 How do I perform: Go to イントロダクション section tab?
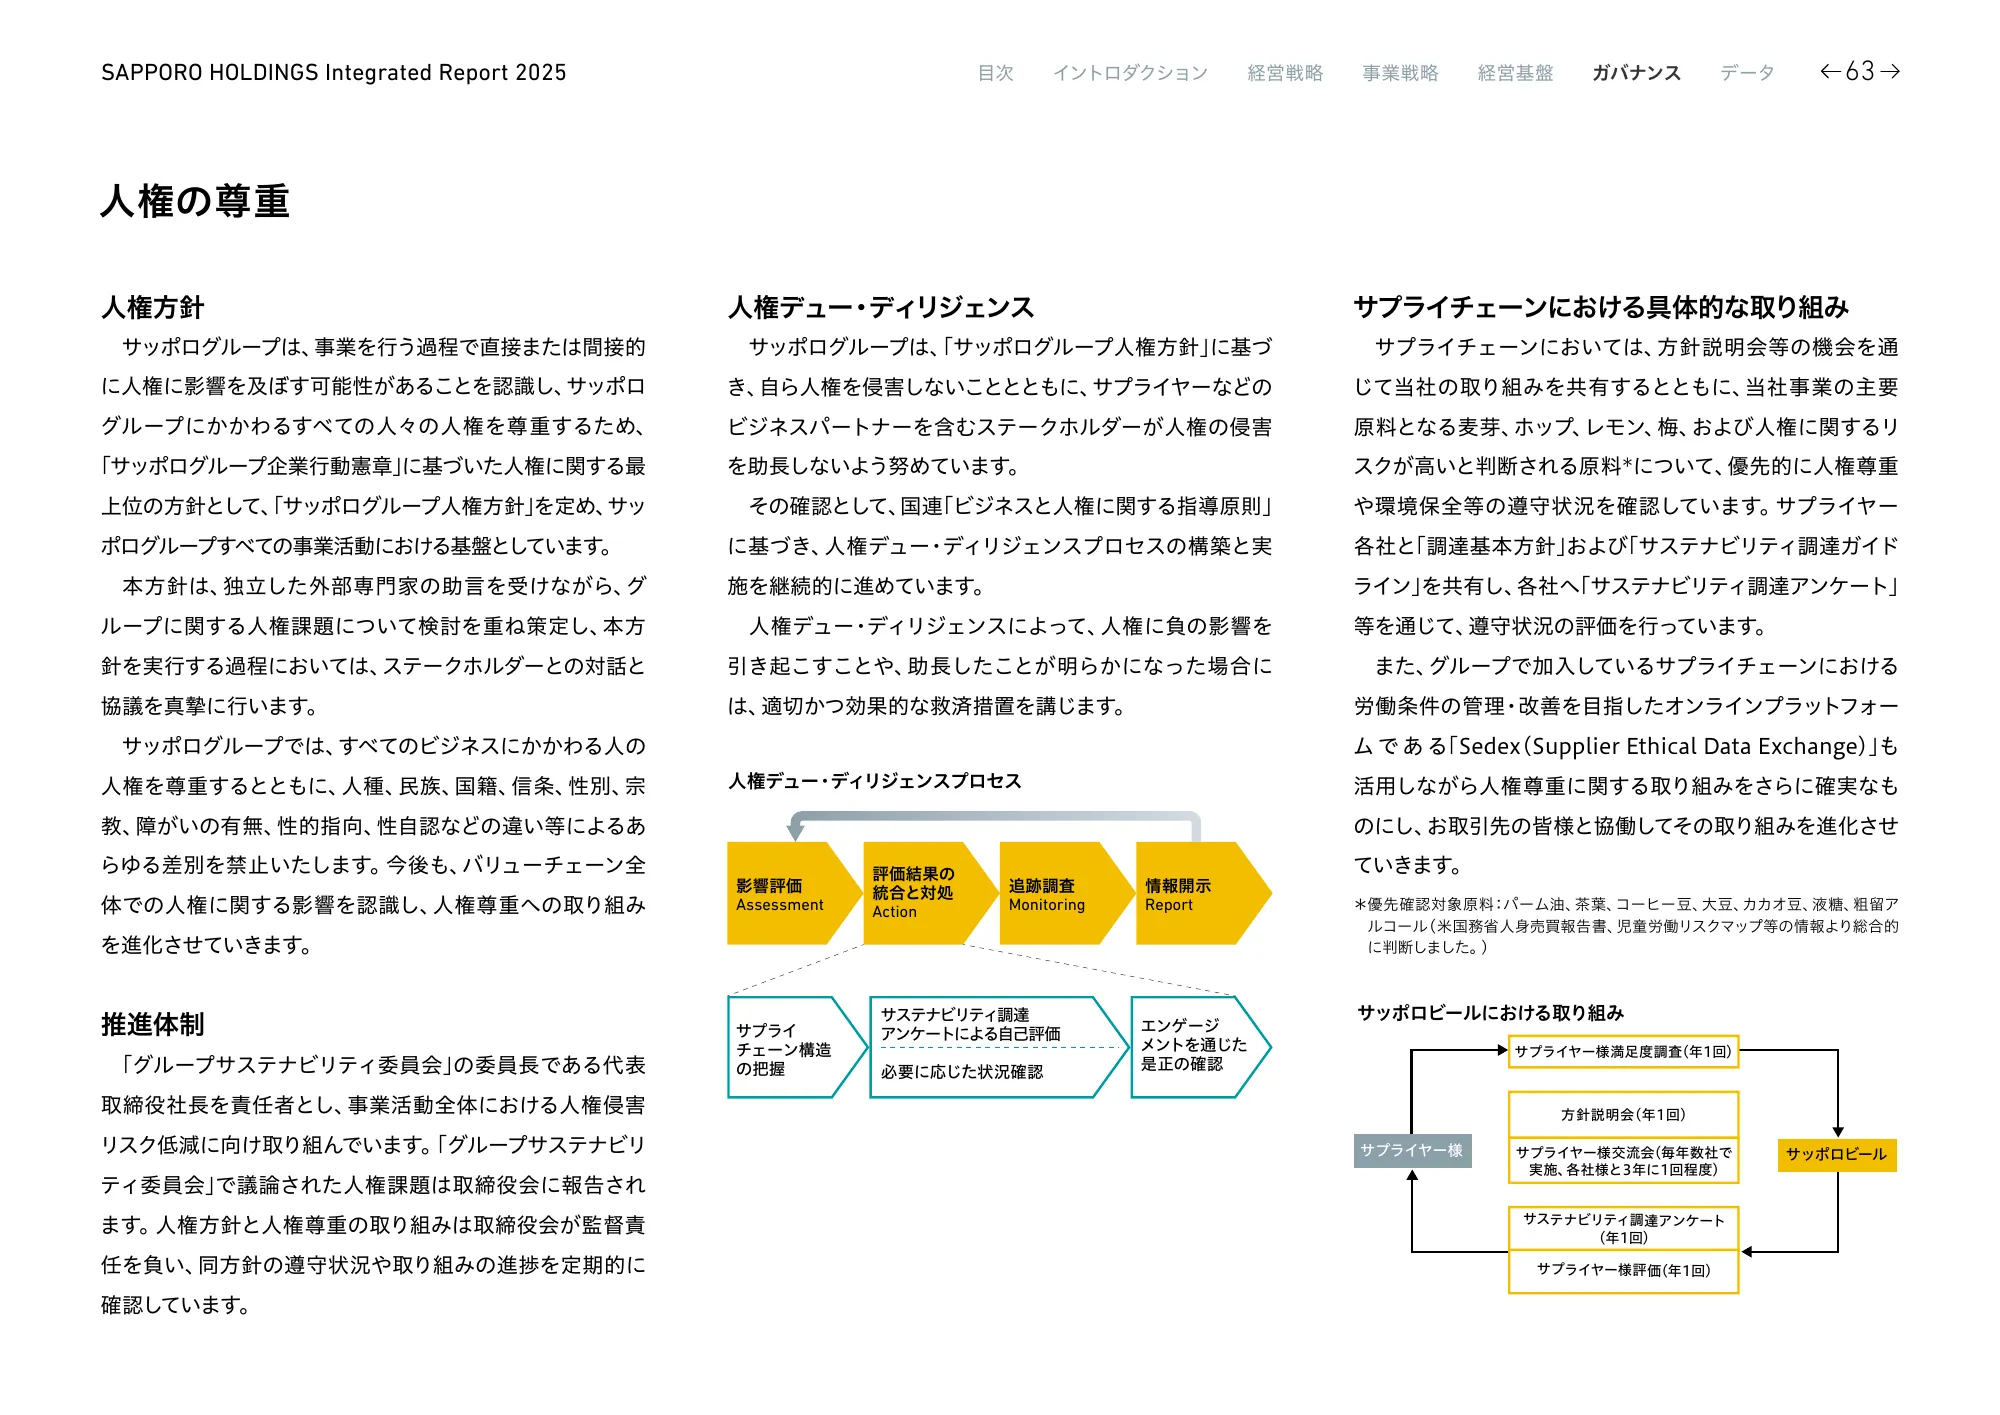tap(1130, 73)
